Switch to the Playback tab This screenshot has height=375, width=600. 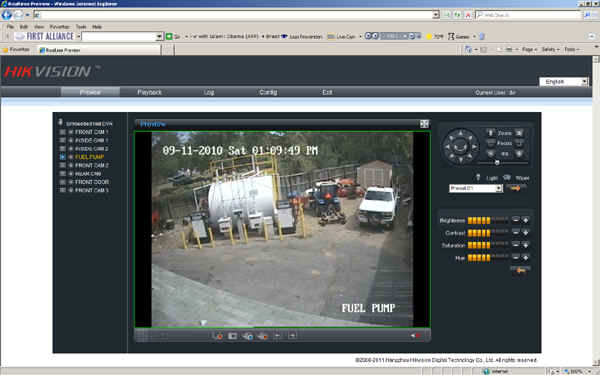coord(149,92)
